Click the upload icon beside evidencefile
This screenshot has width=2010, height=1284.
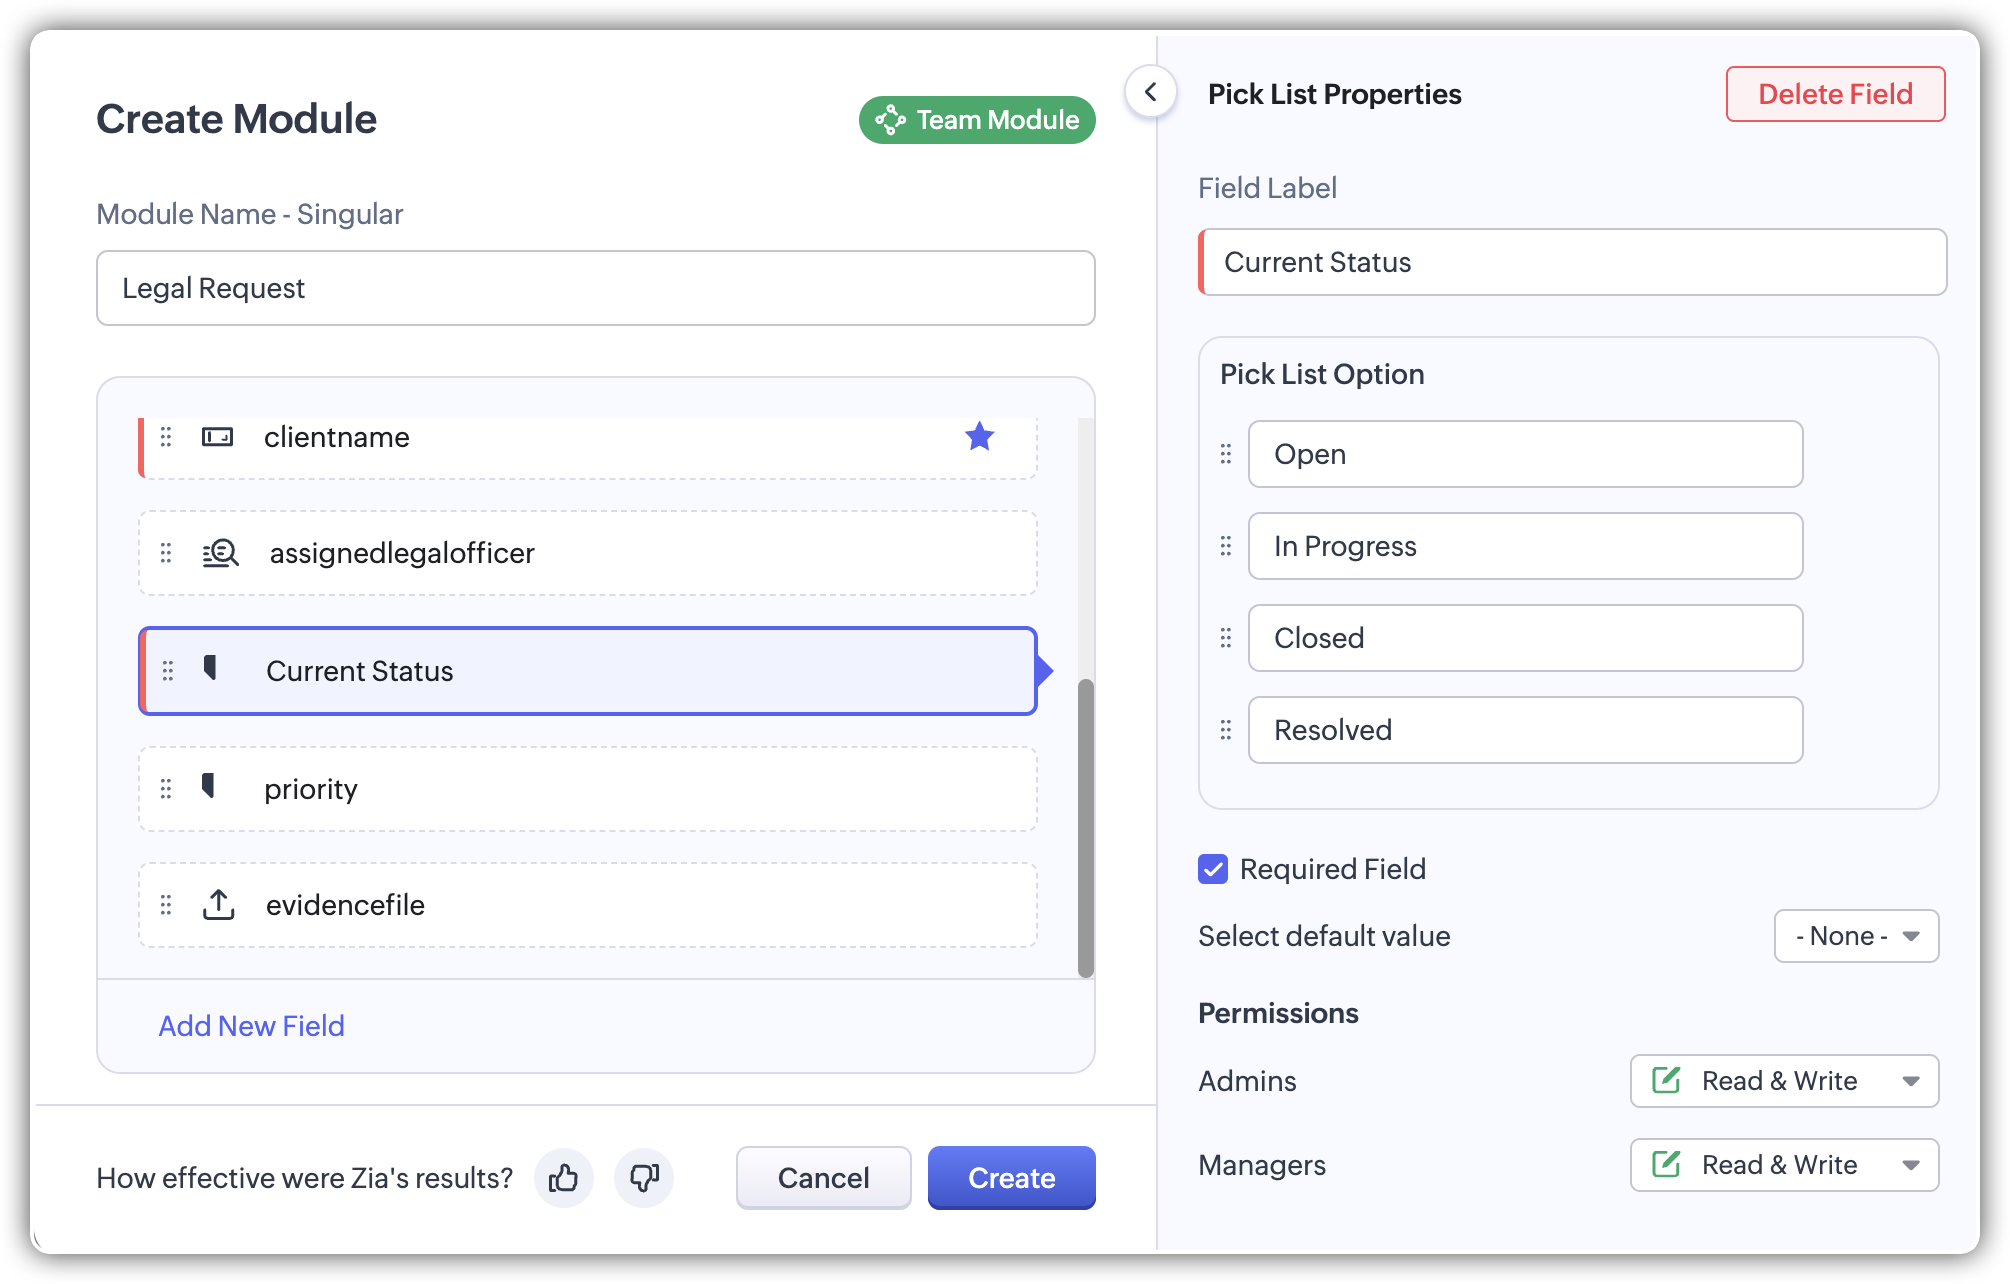click(x=218, y=905)
